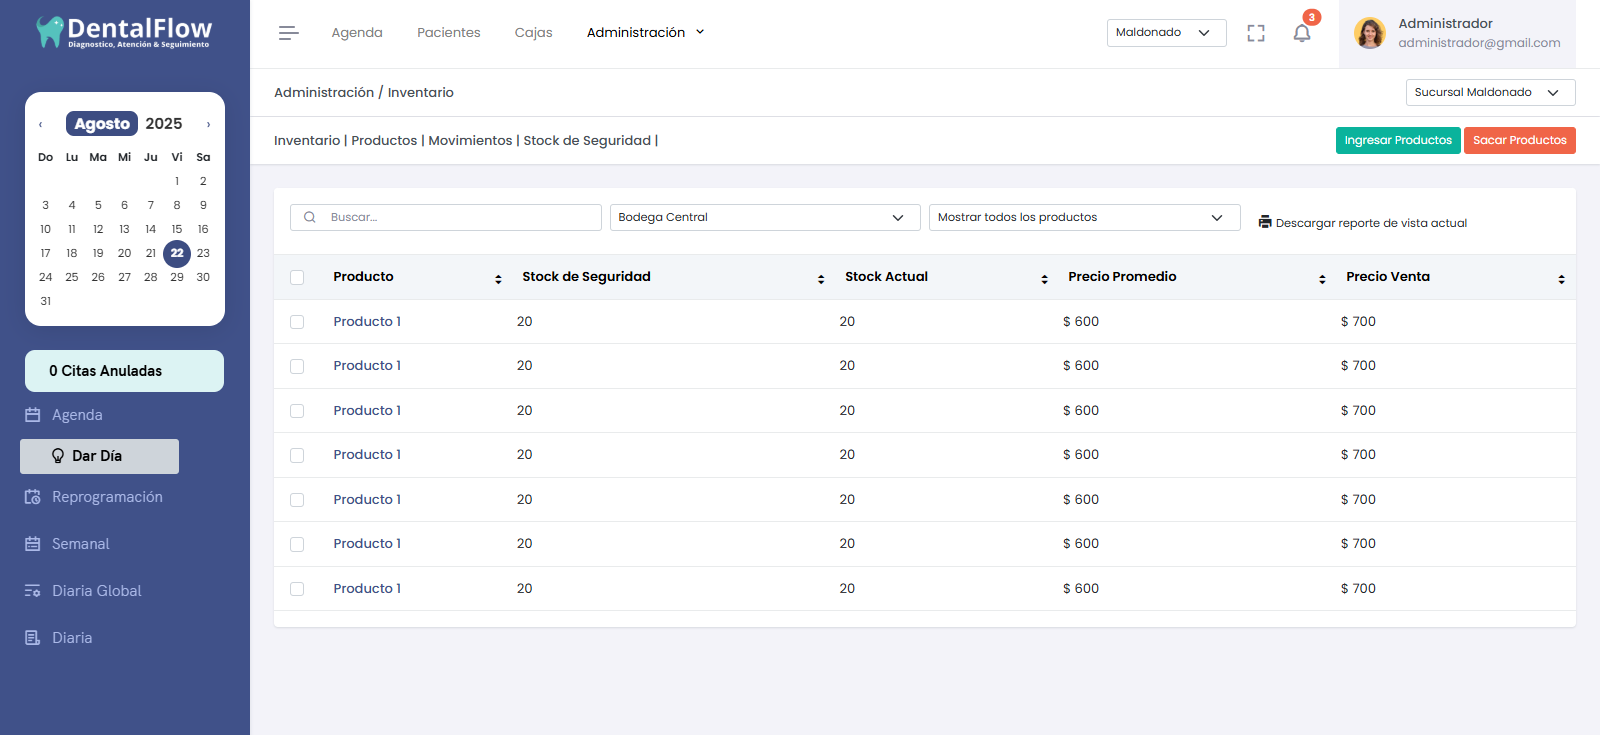The image size is (1600, 735).
Task: Open the Sucursal Maldonado selector
Action: 1489,92
